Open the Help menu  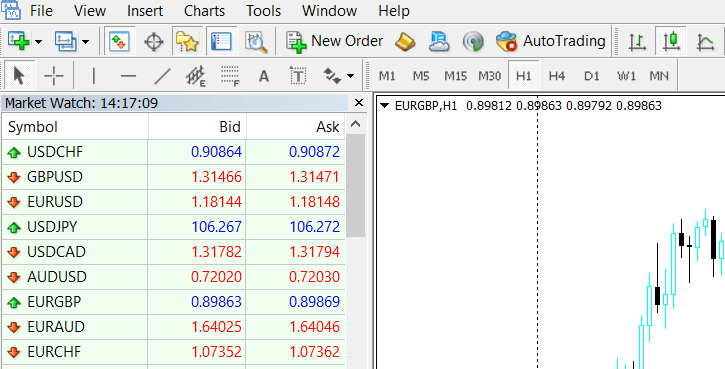click(394, 11)
